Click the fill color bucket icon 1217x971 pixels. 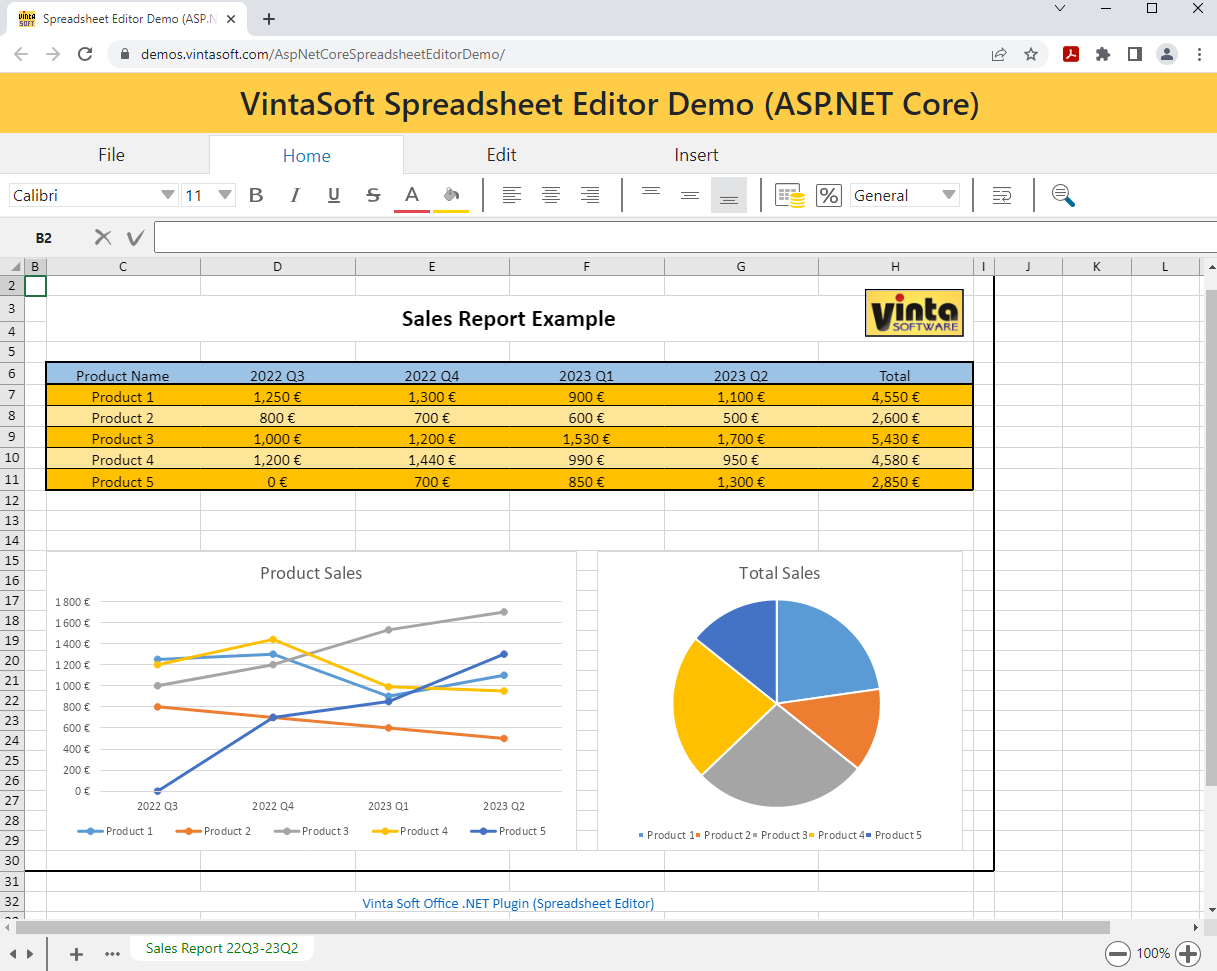[x=451, y=195]
